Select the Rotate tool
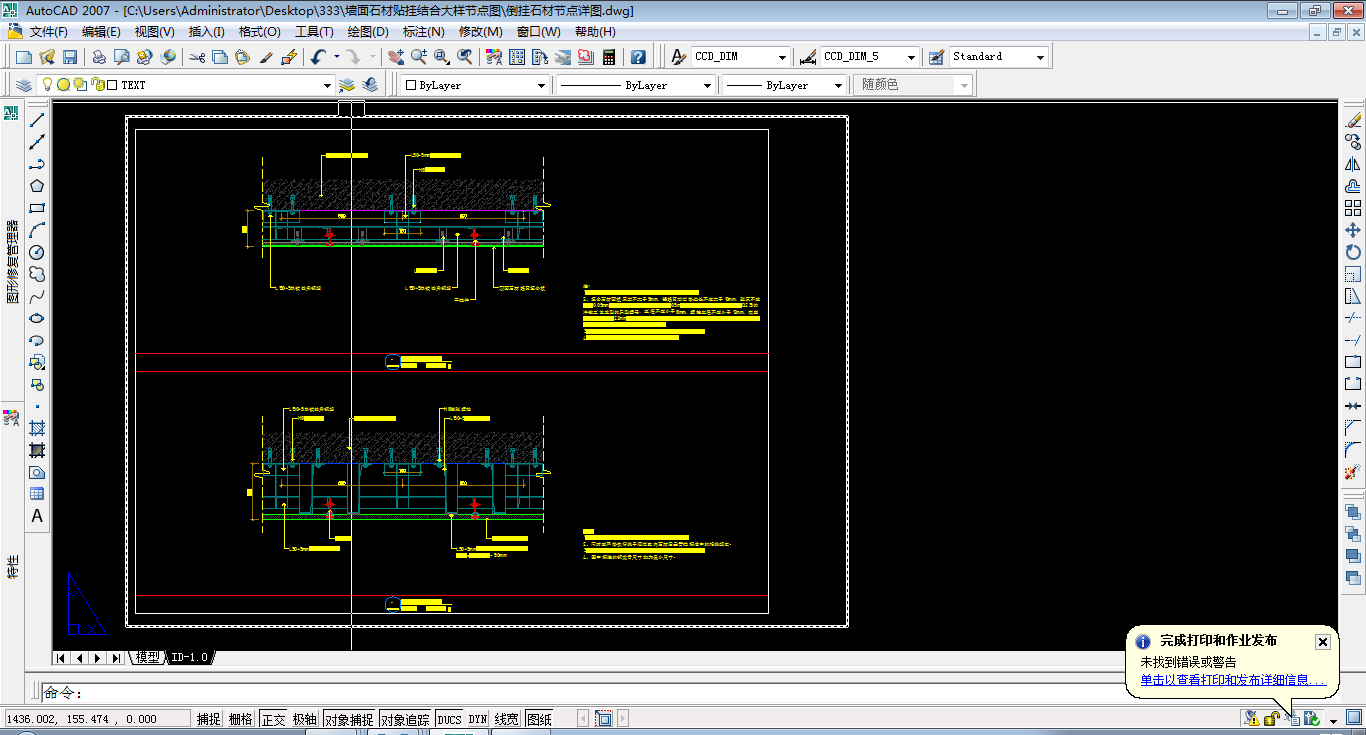 [x=1353, y=252]
